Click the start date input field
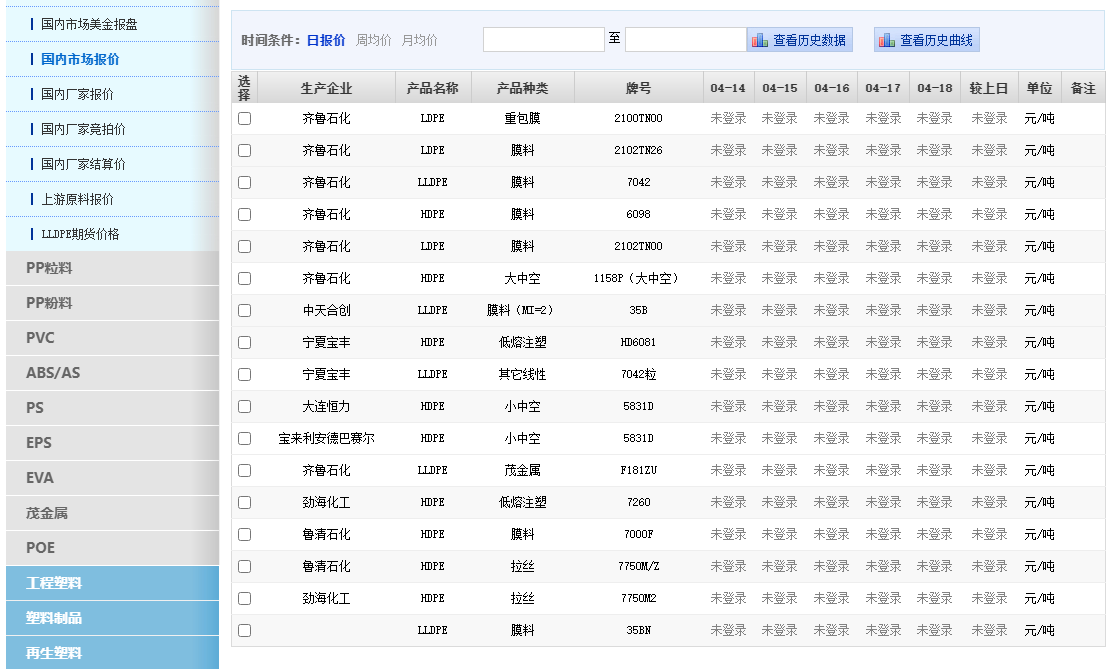Viewport: 1108px width, 669px height. pyautogui.click(x=543, y=40)
